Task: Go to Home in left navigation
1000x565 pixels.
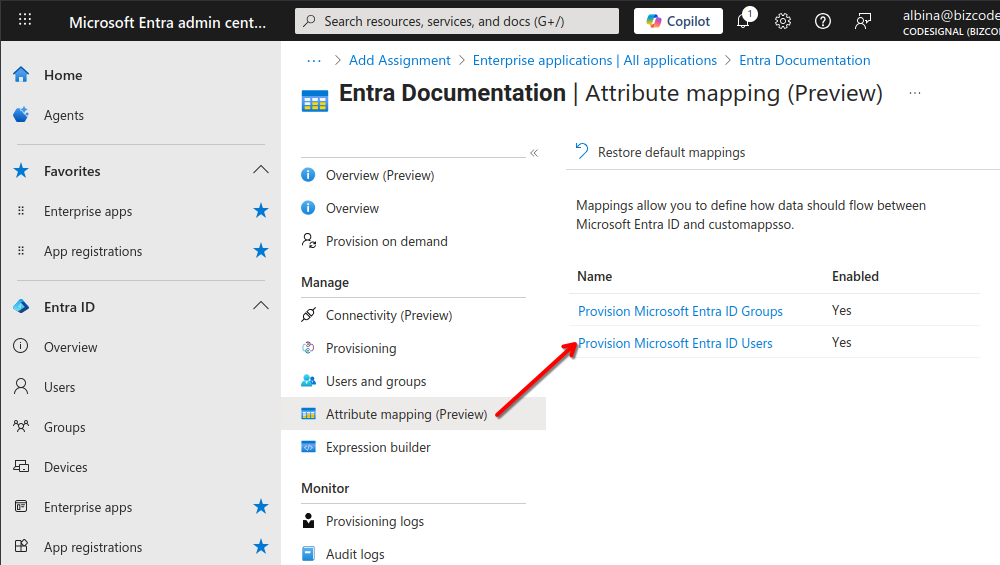Action: point(62,75)
